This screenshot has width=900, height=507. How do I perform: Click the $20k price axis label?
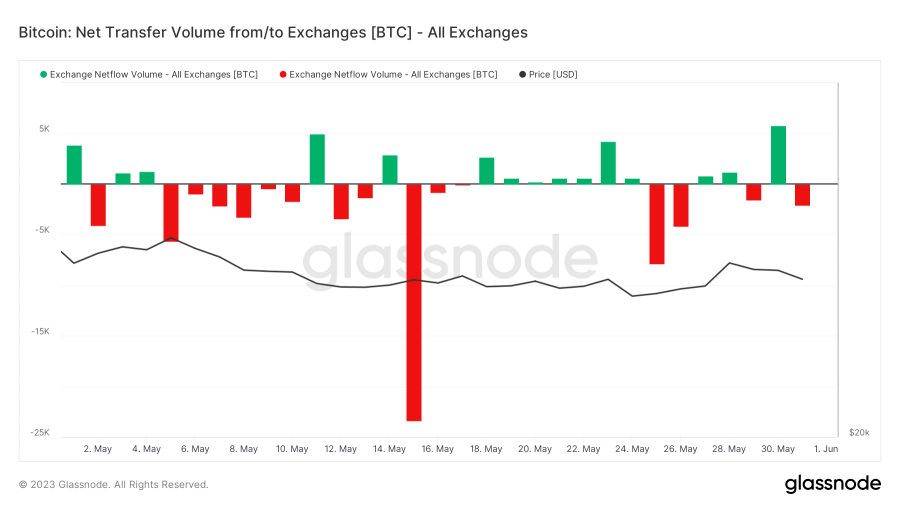coord(859,433)
